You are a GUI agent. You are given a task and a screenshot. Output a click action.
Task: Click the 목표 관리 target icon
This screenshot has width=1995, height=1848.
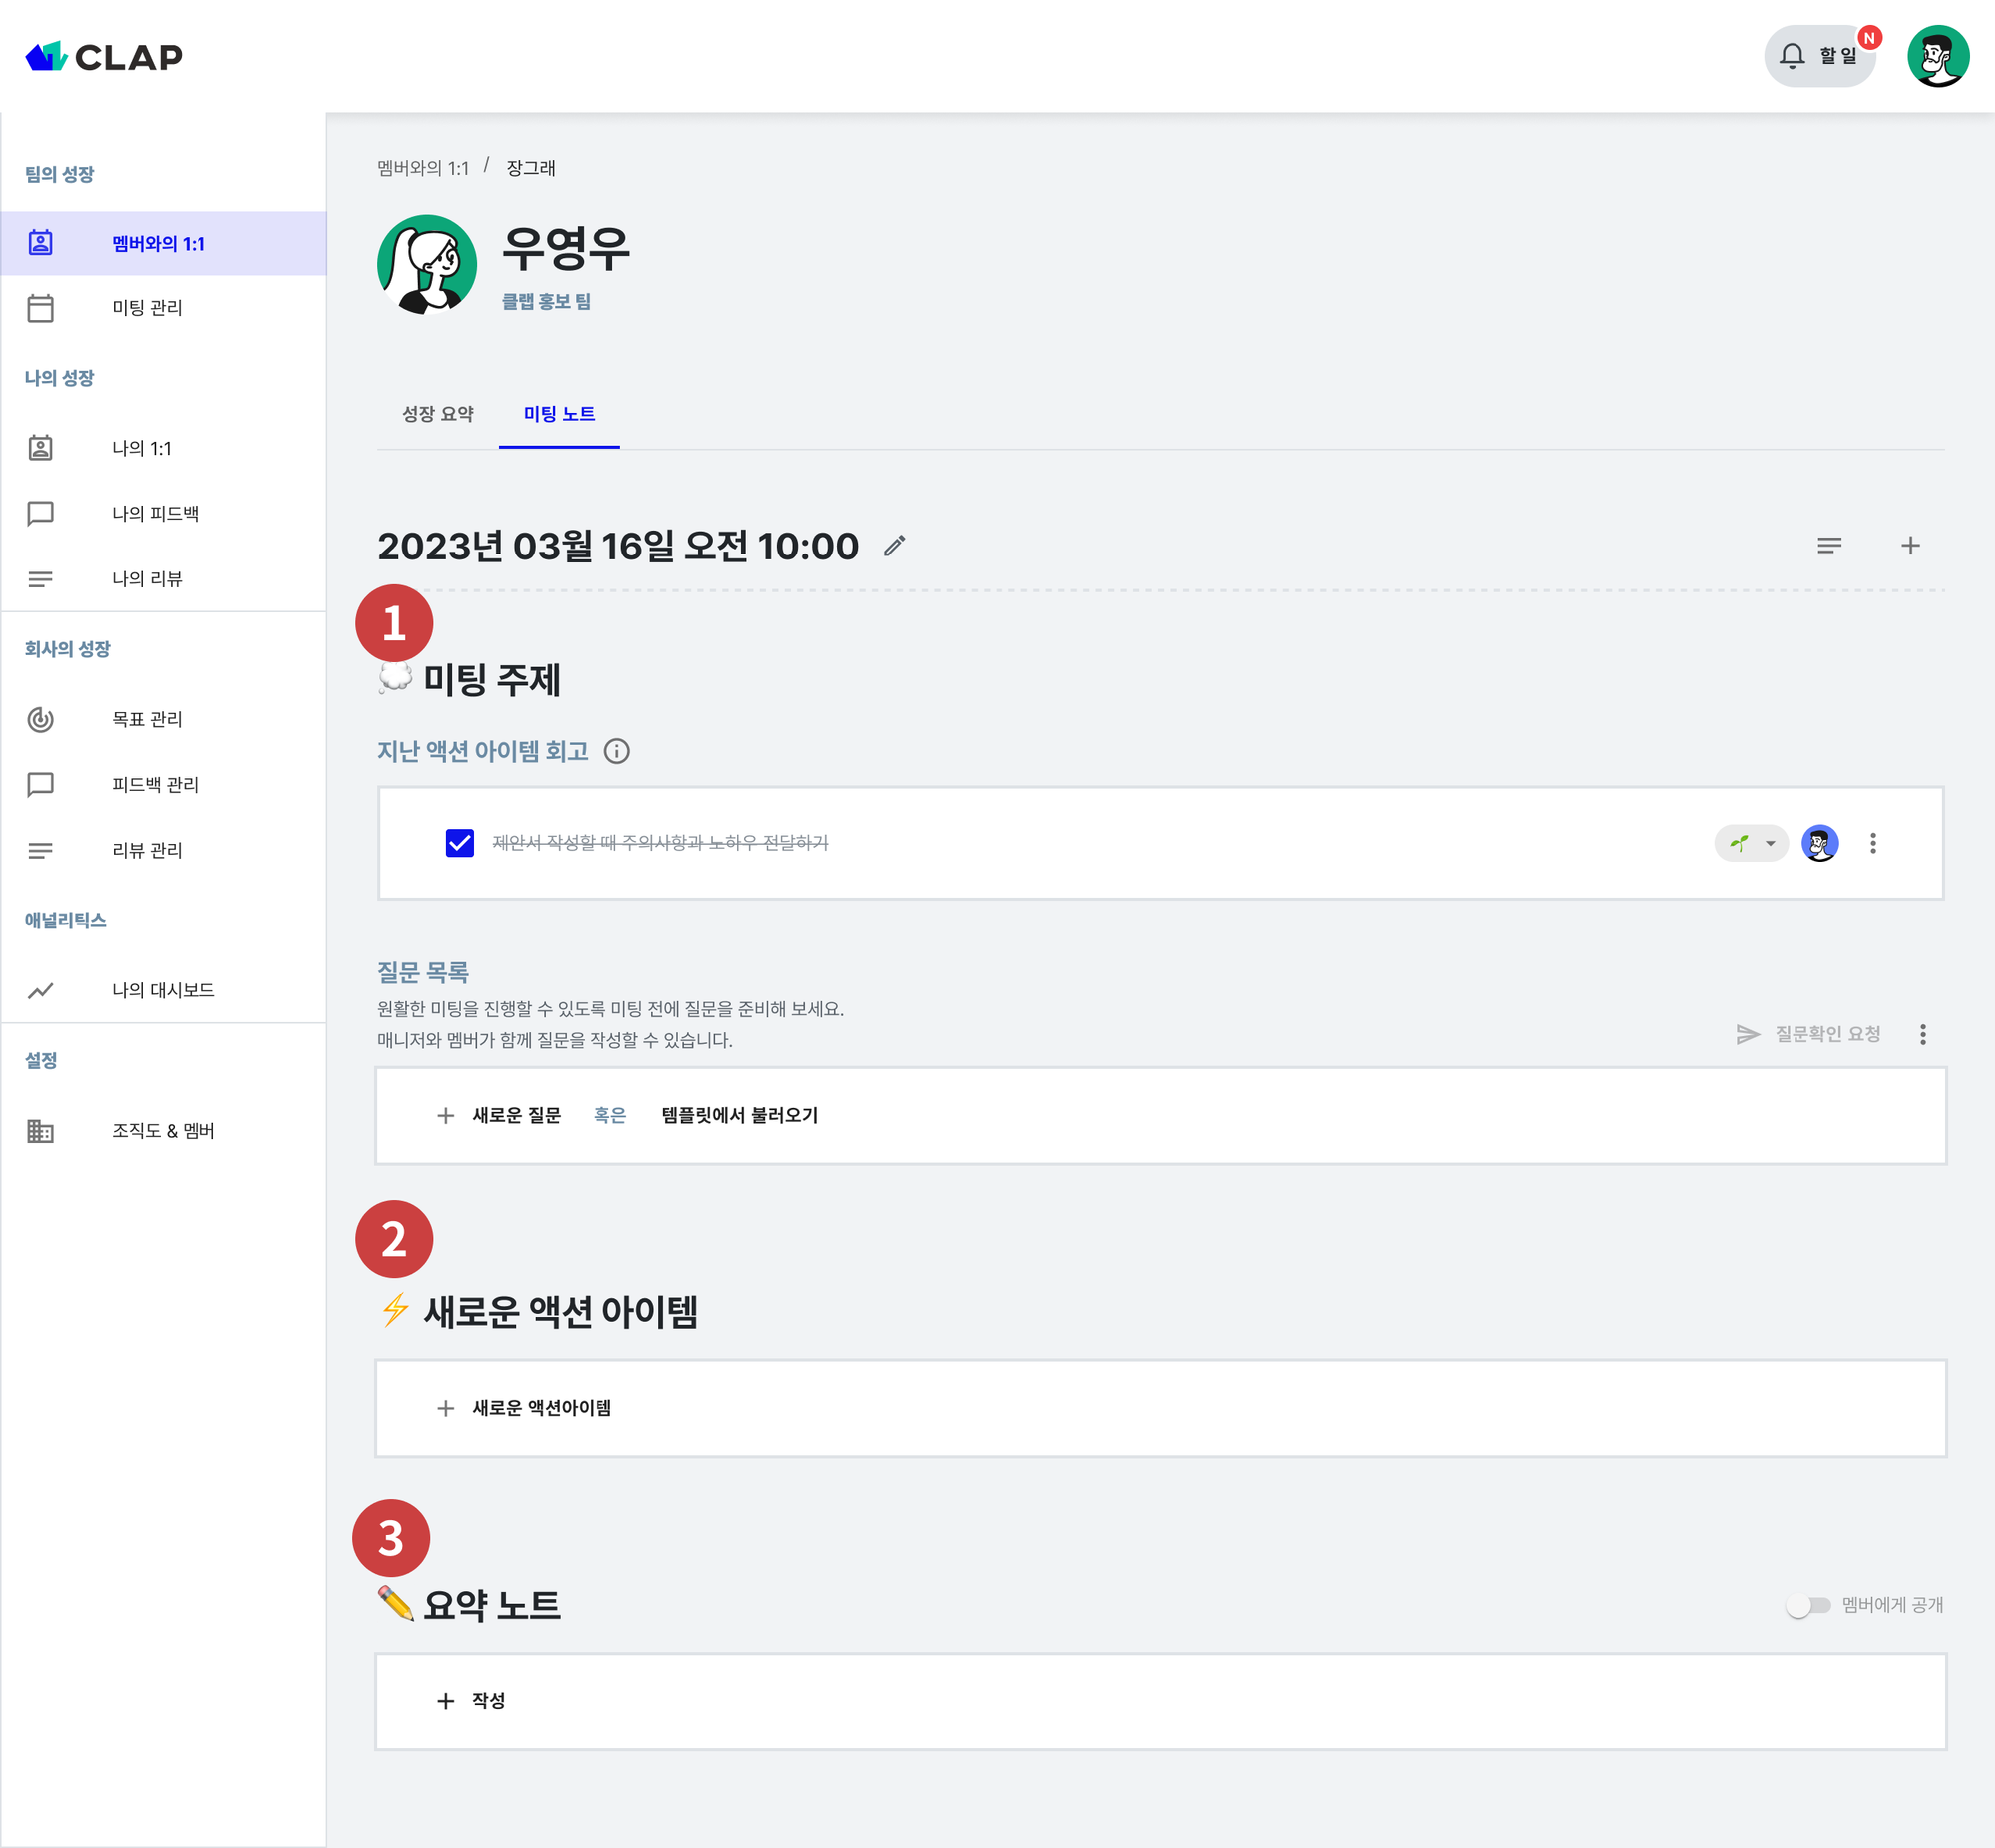[41, 718]
